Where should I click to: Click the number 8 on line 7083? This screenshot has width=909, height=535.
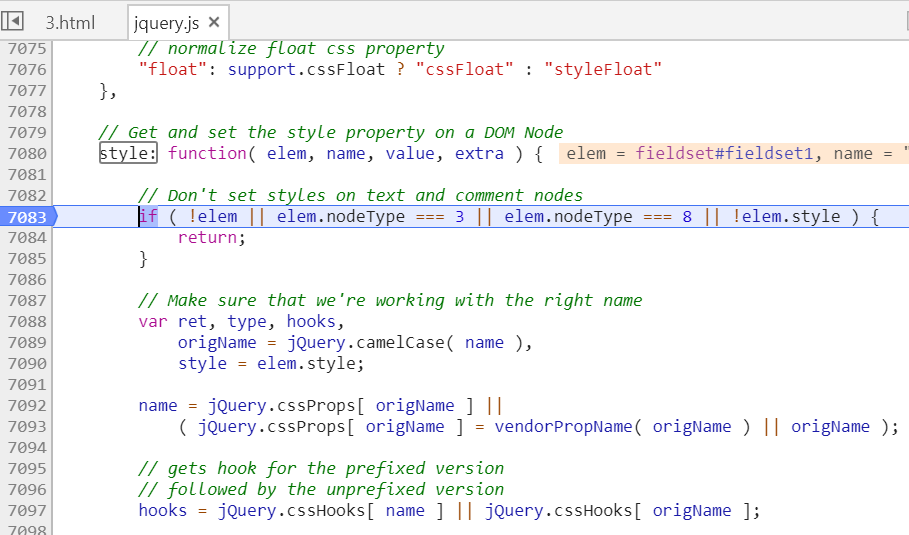[x=687, y=217]
